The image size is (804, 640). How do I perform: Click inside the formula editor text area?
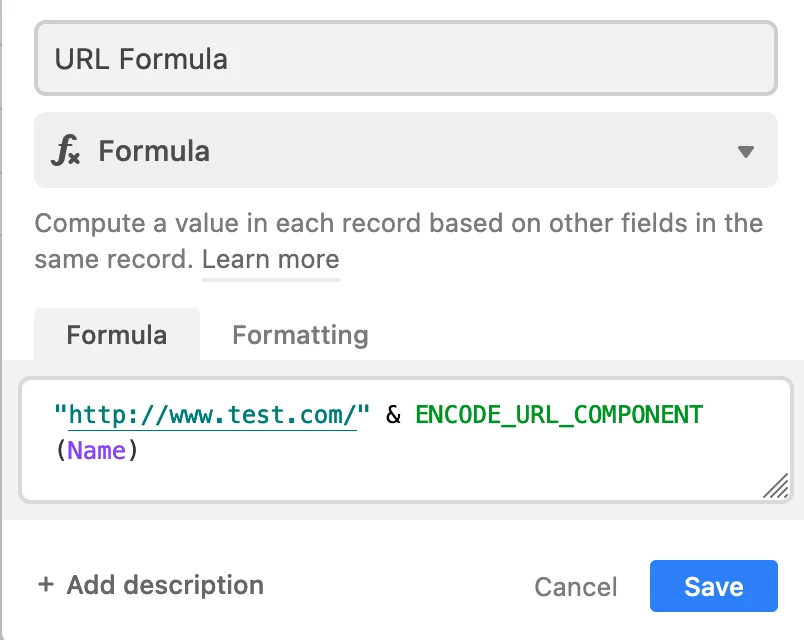tap(406, 440)
